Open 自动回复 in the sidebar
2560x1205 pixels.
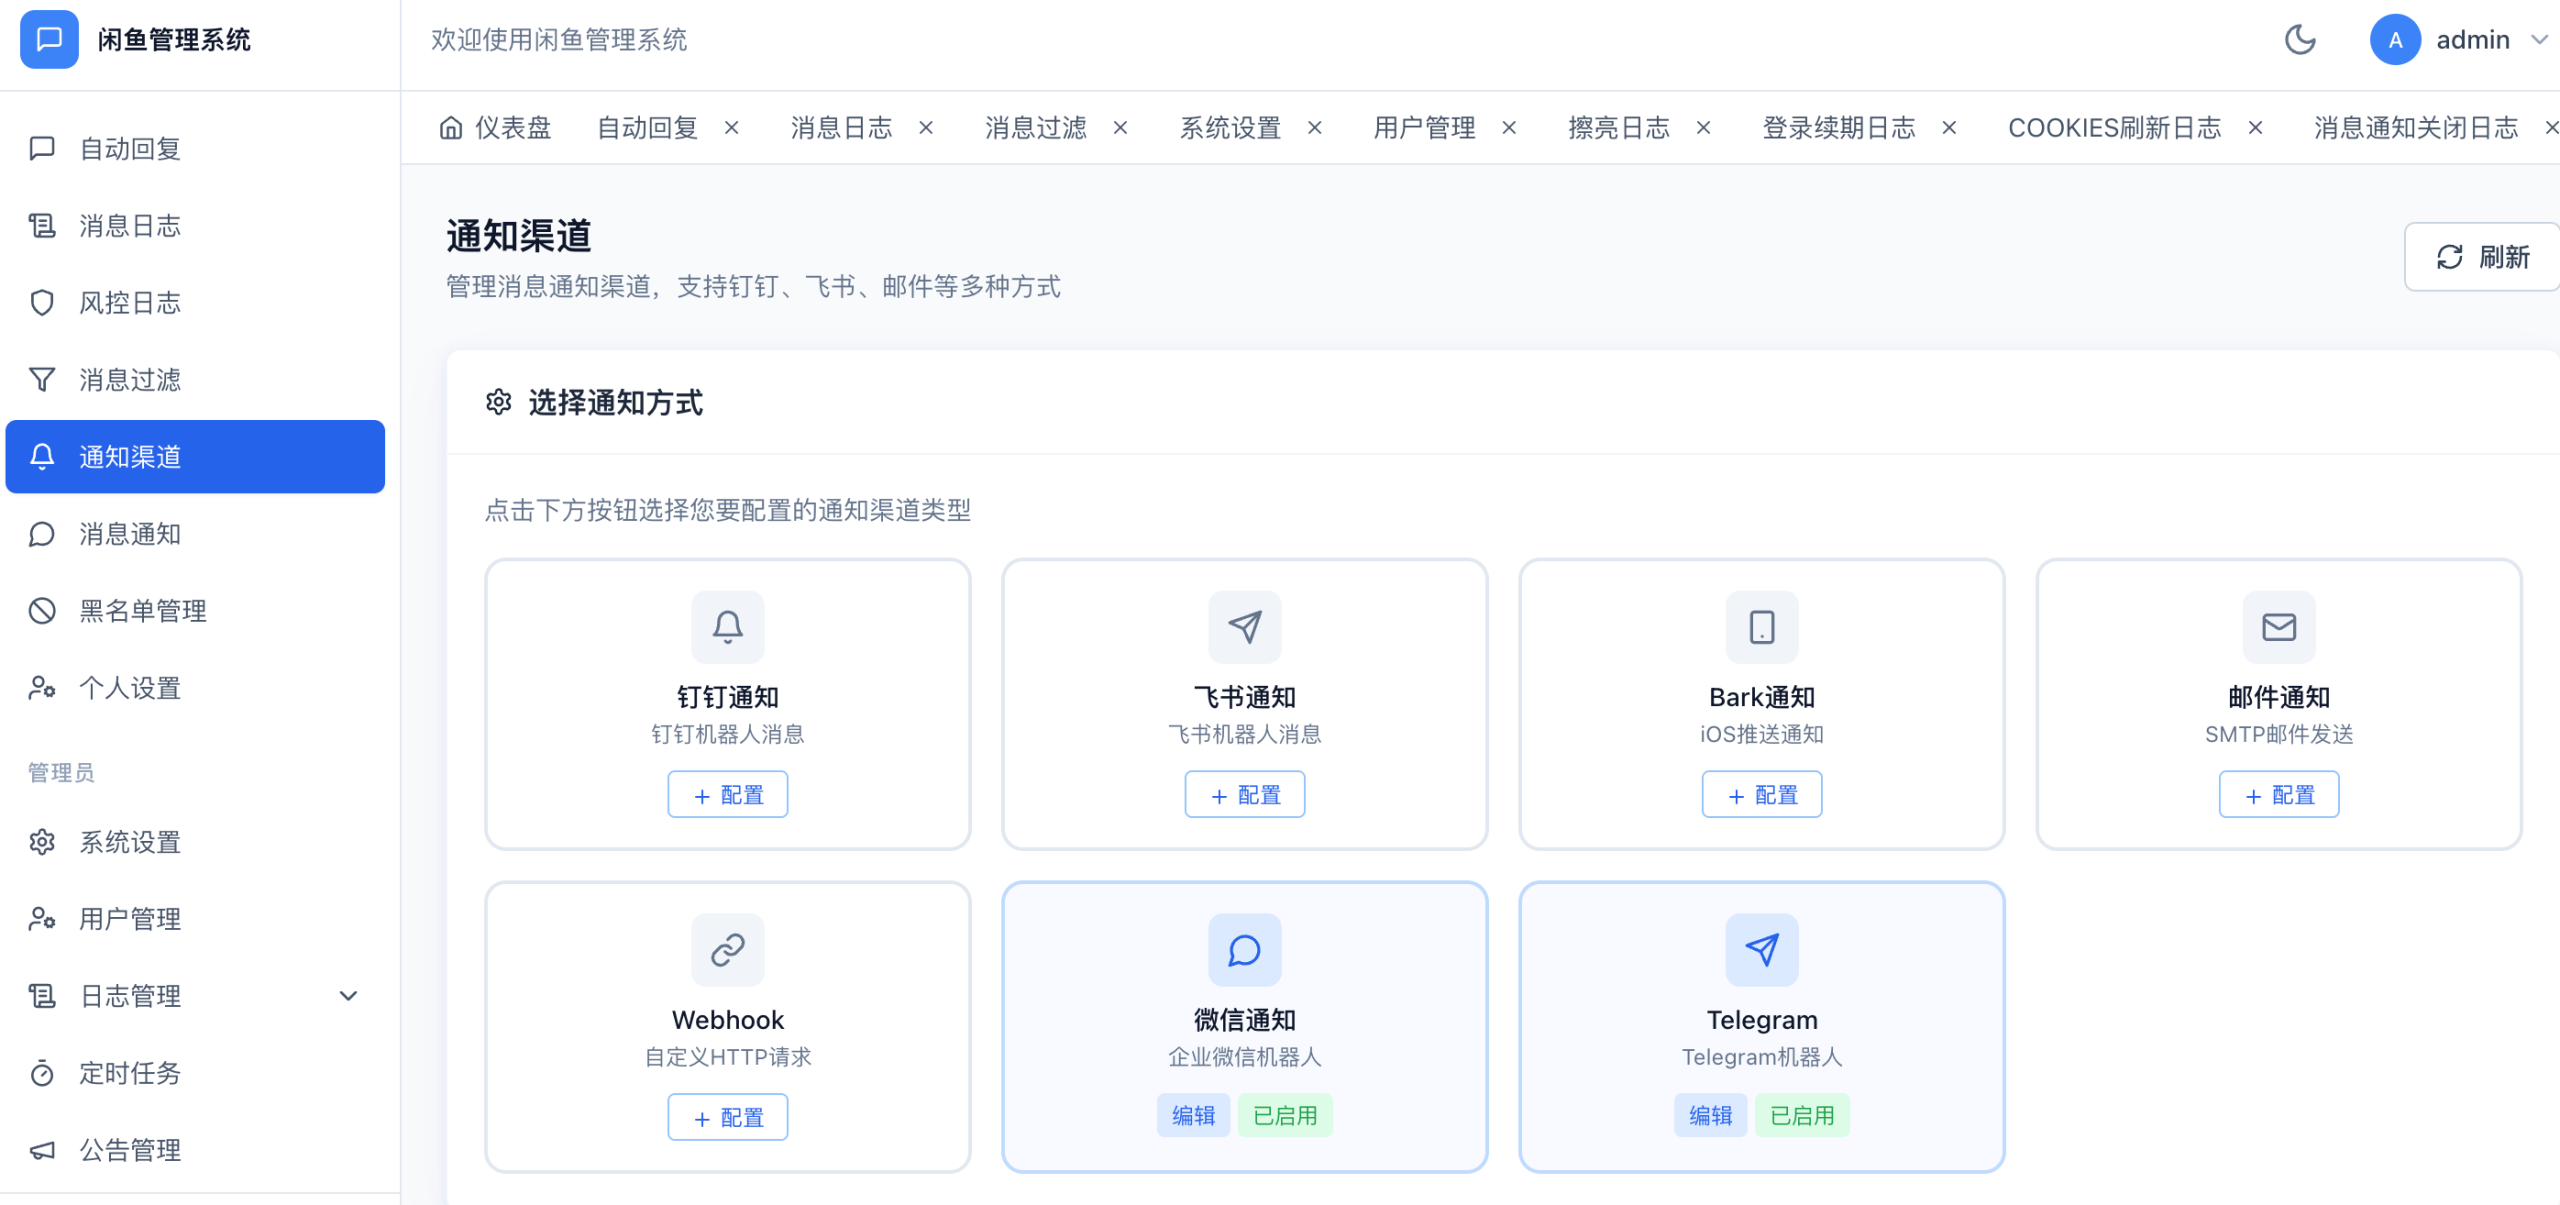pos(195,148)
